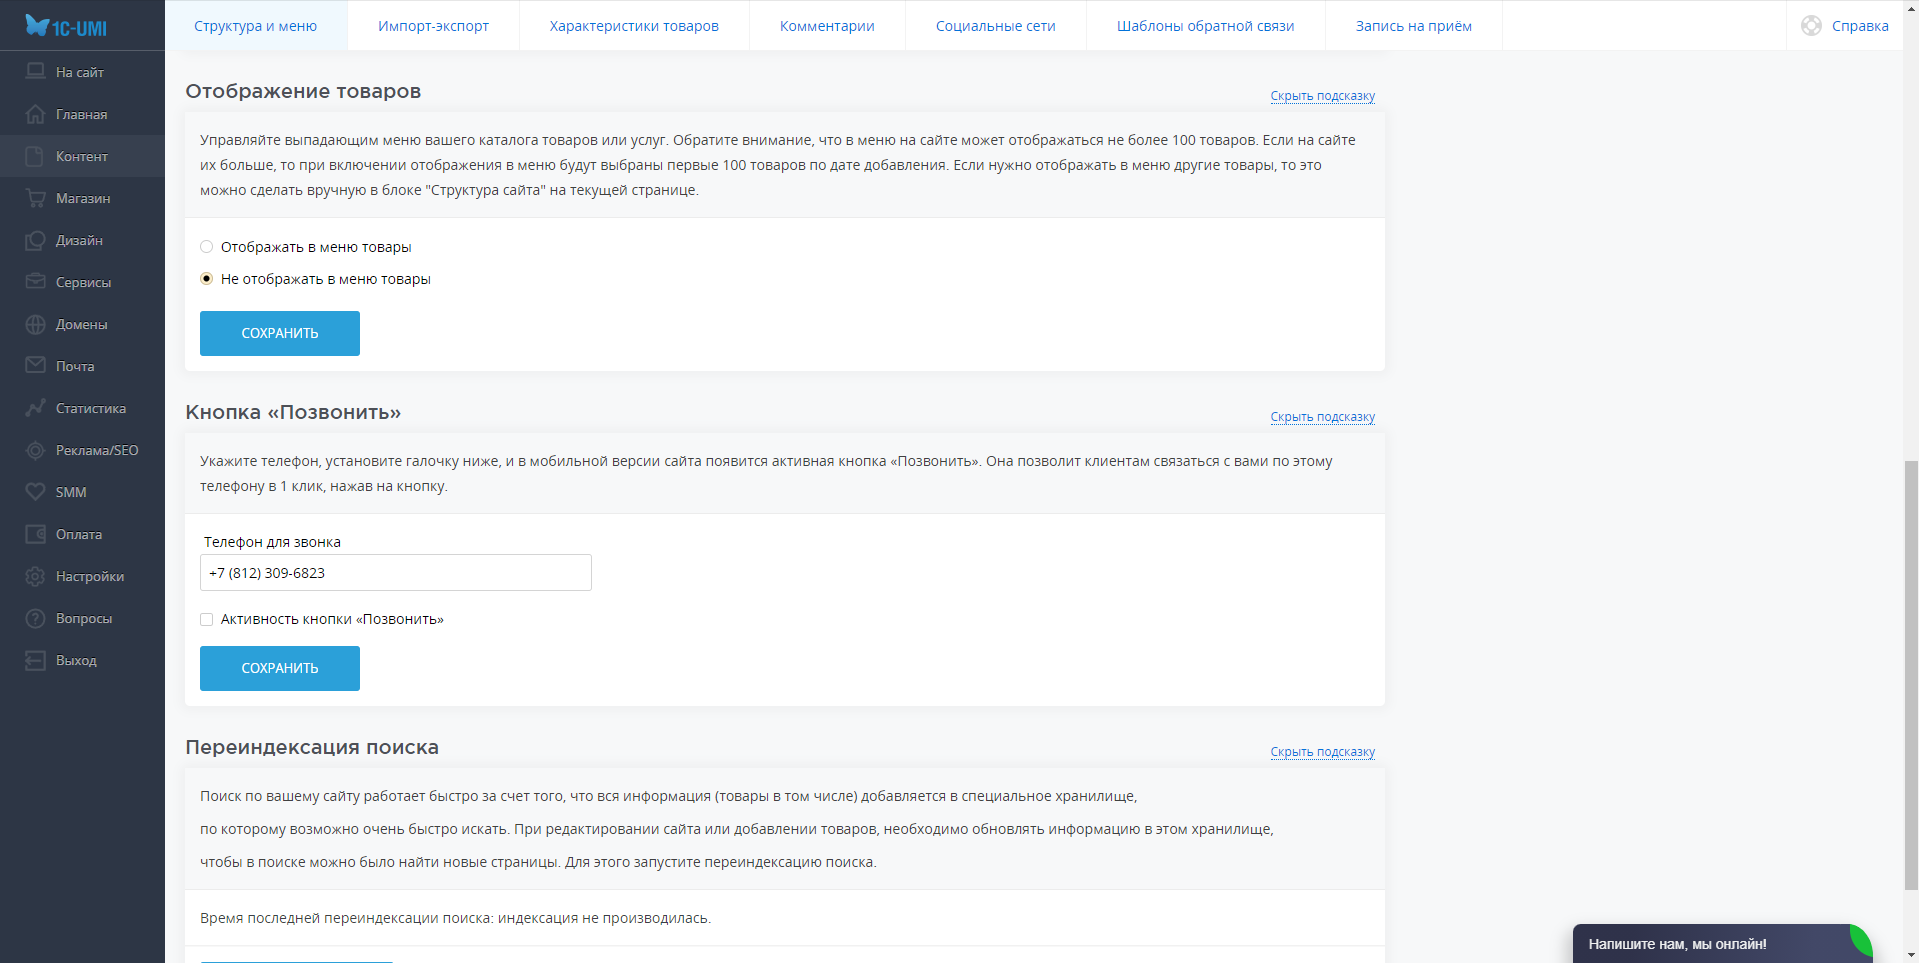Open the 'Справка' help link
The image size is (1919, 963).
point(1860,26)
